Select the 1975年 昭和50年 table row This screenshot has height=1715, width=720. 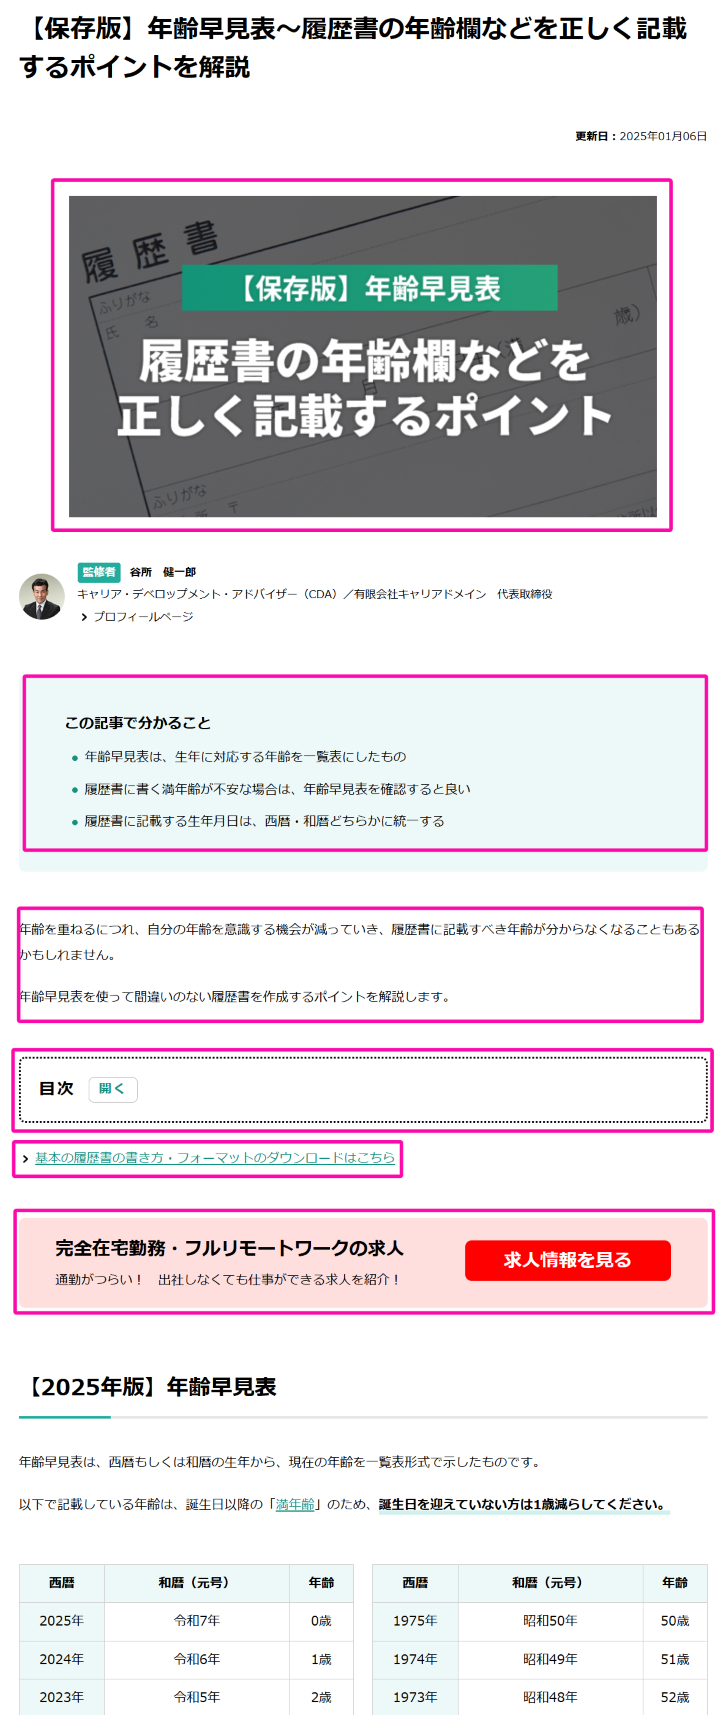[x=540, y=1621]
